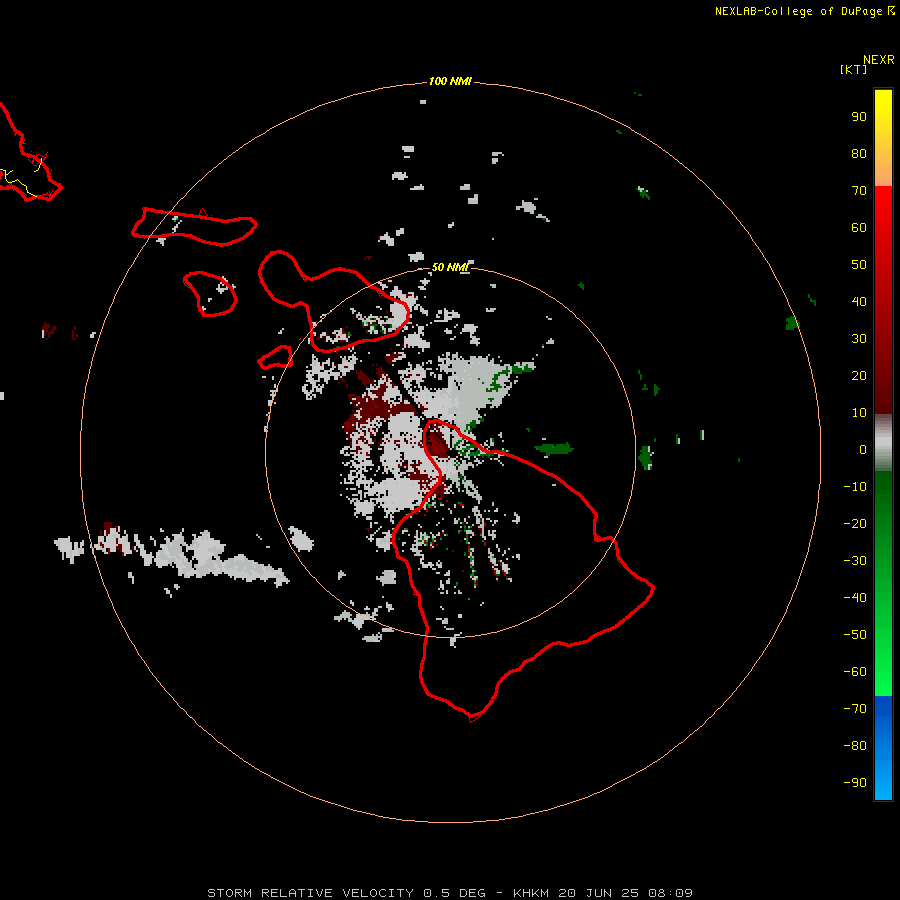Screen dimensions: 900x900
Task: Click the STORM RELATIVE VELOCITY title text
Action: tap(310, 893)
